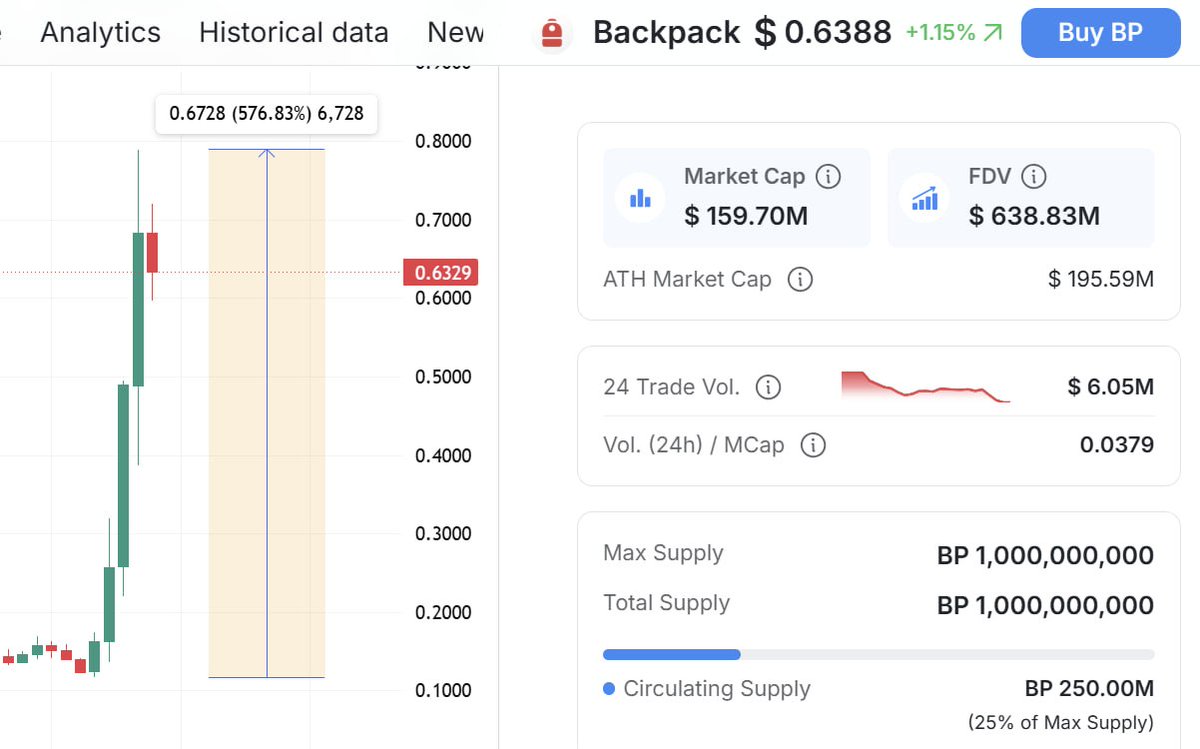Click the 24h trade volume sparkline chart
Image resolution: width=1200 pixels, height=749 pixels.
point(926,387)
